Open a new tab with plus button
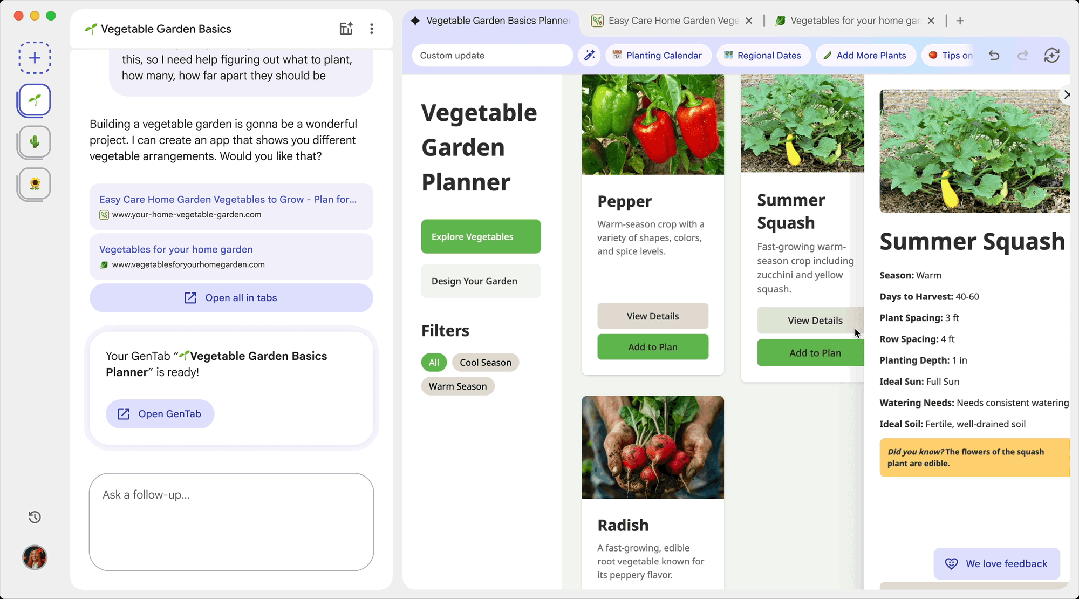Image resolution: width=1079 pixels, height=599 pixels. (x=960, y=20)
